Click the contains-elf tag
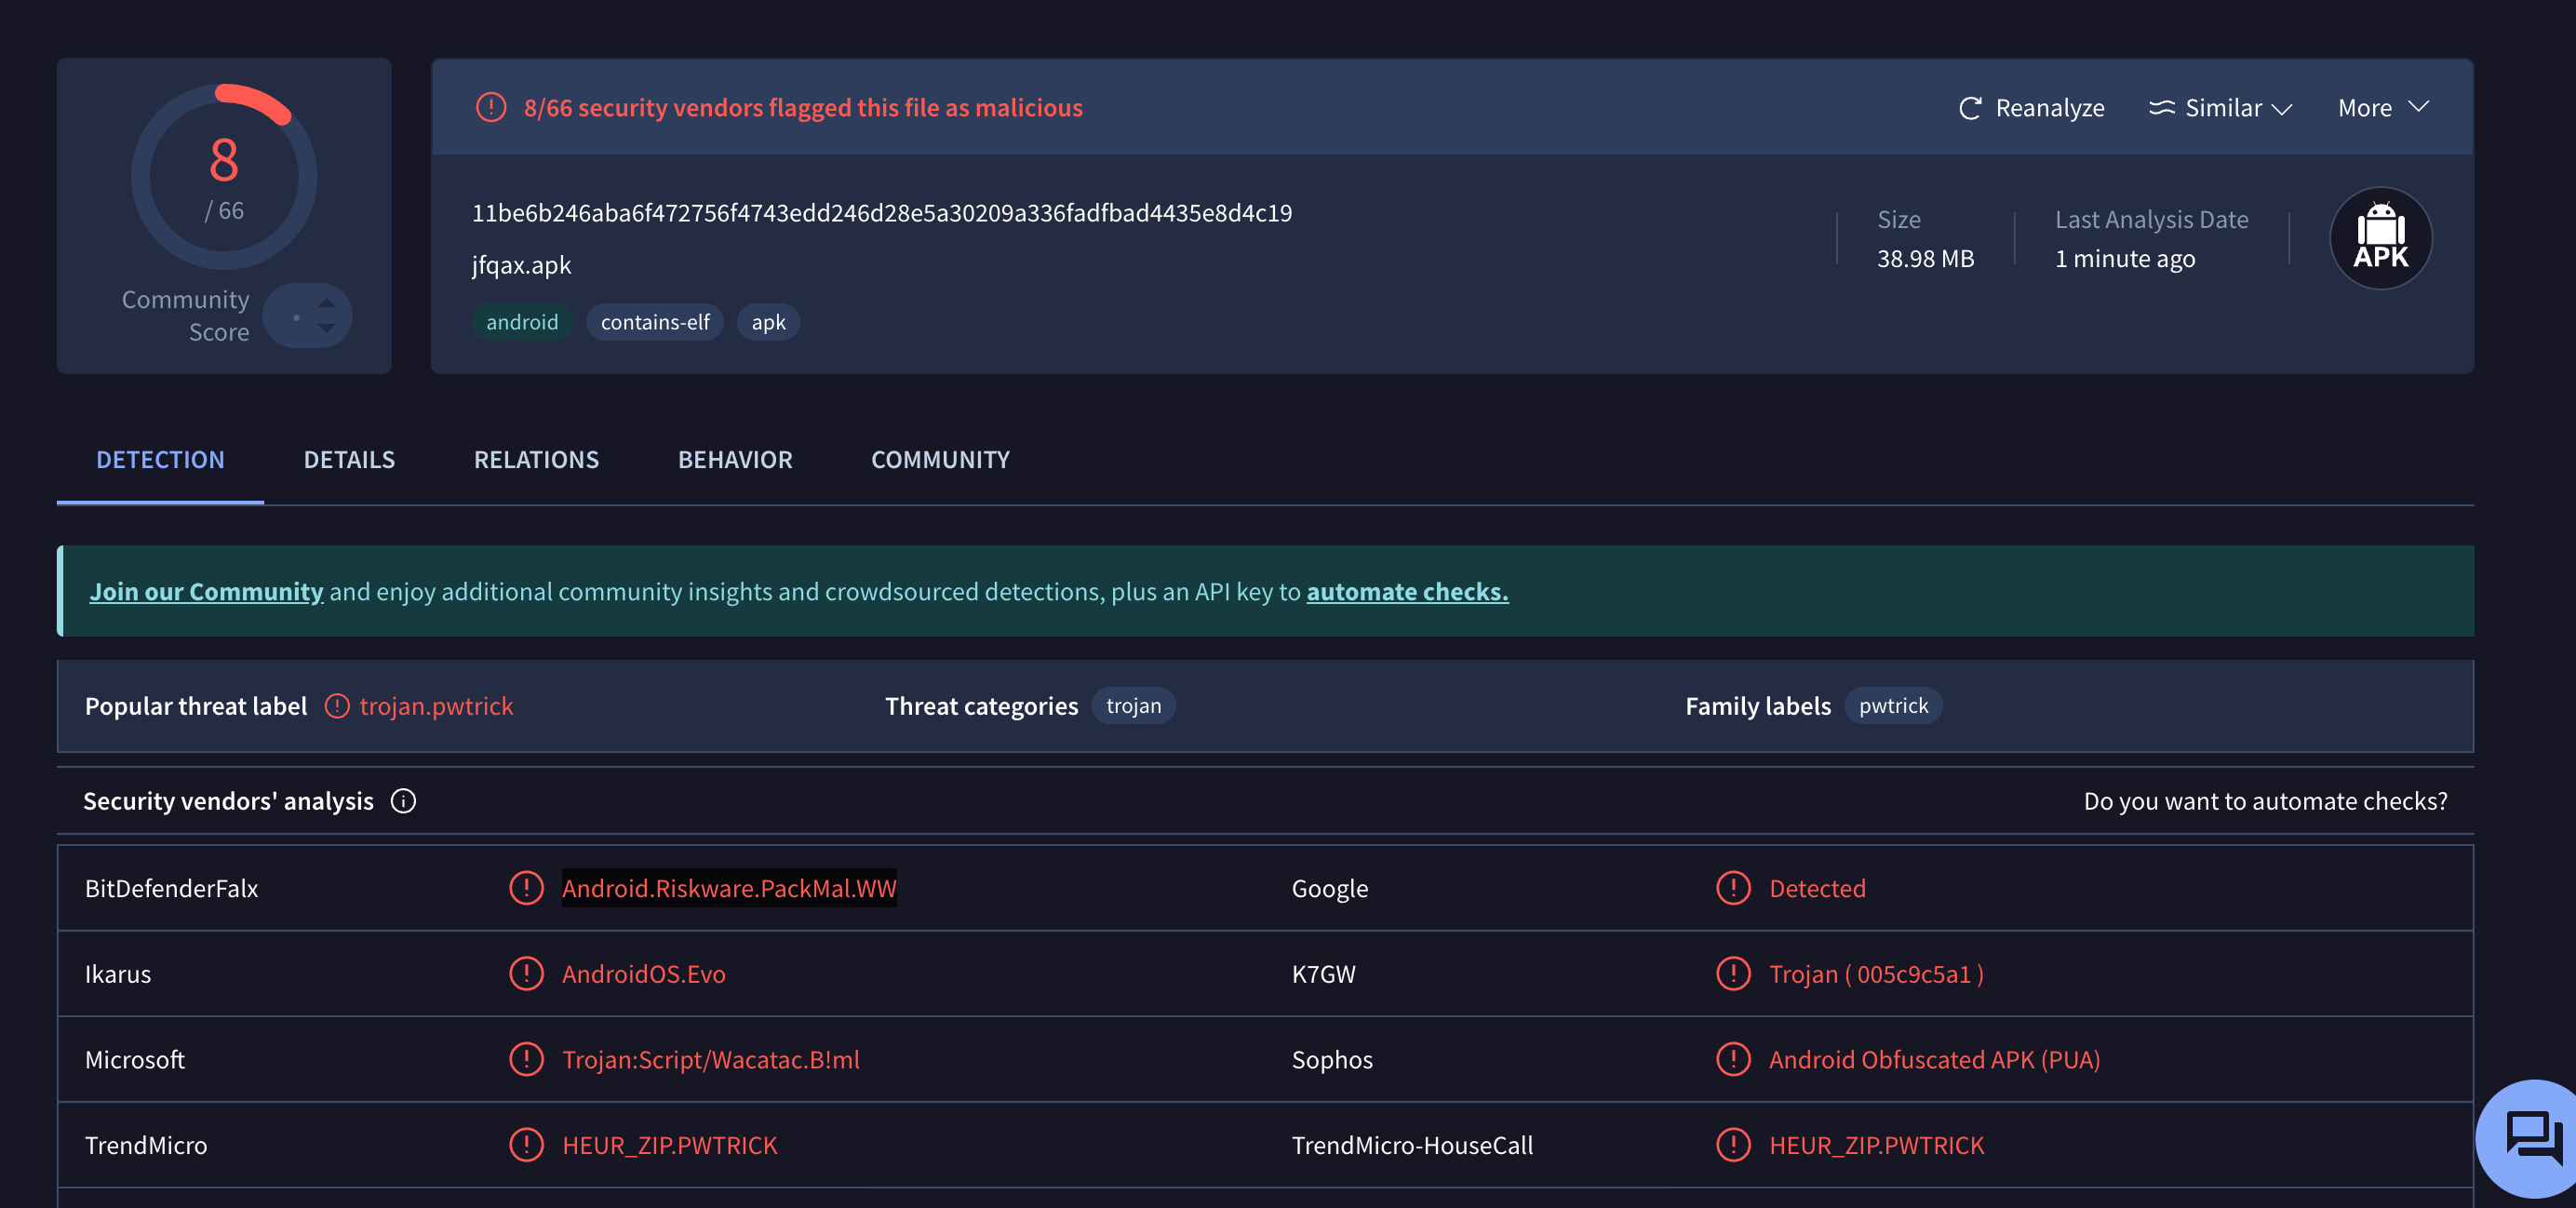Viewport: 2576px width, 1208px height. (x=654, y=322)
